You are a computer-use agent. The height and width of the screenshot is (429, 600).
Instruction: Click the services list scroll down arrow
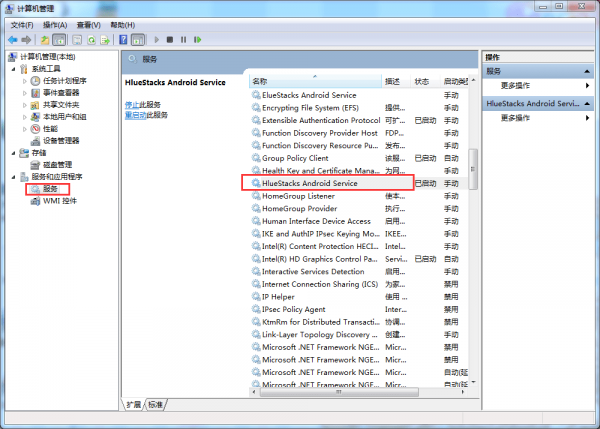474,382
